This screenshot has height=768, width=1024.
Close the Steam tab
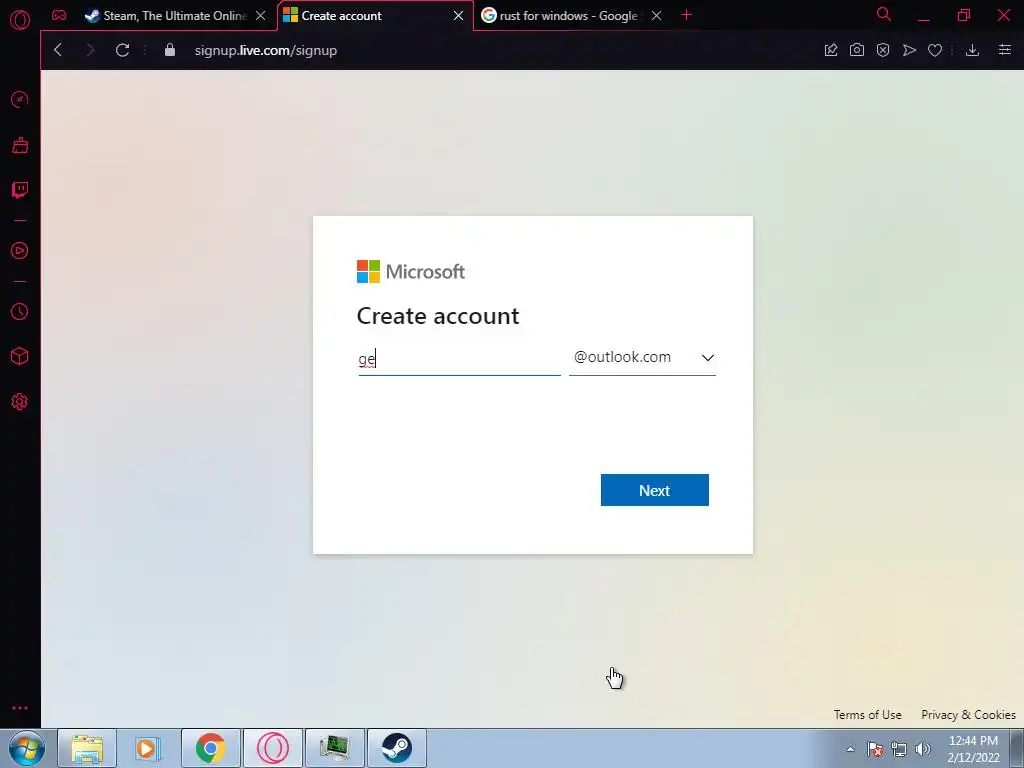point(261,16)
